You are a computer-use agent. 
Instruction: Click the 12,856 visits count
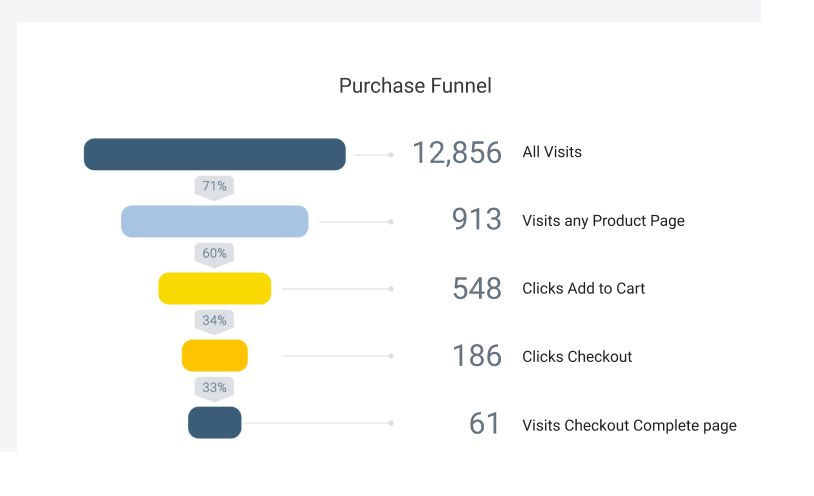coord(457,153)
